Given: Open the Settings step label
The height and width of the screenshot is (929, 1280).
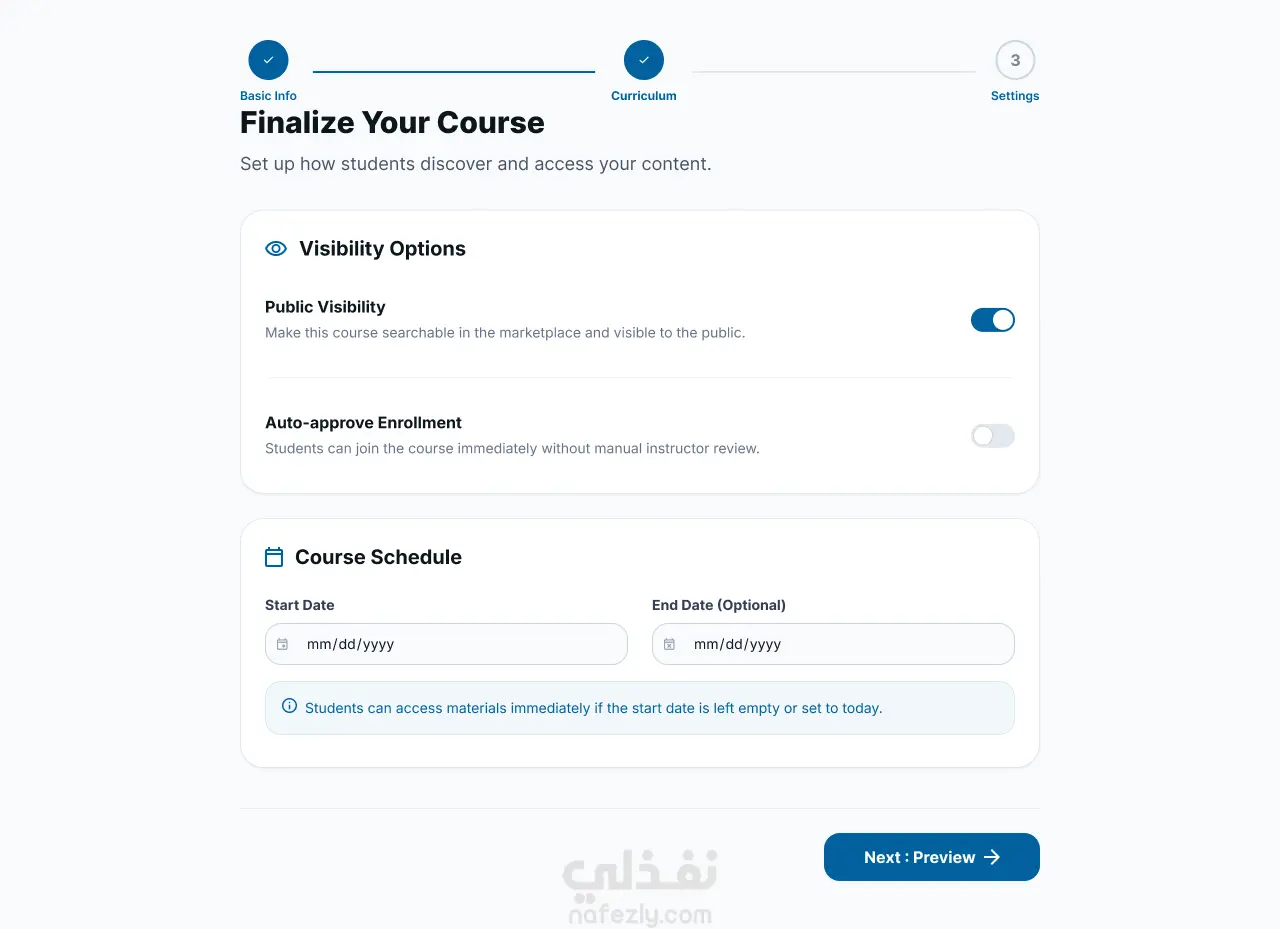Looking at the screenshot, I should tap(1015, 96).
